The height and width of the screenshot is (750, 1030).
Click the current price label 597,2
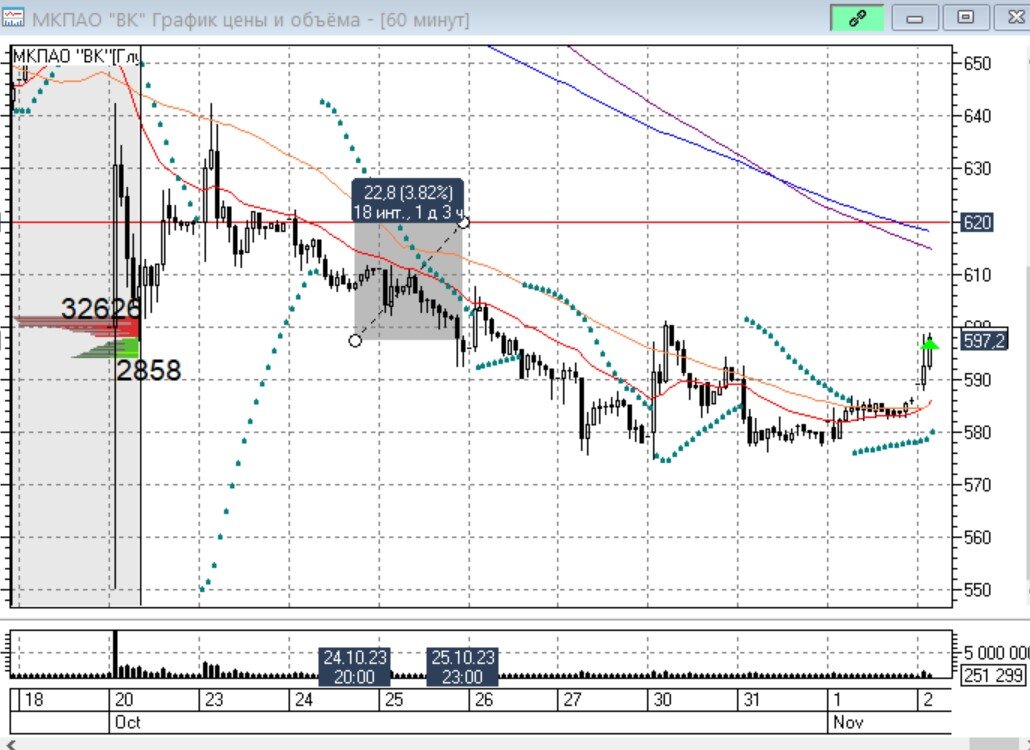pos(983,340)
